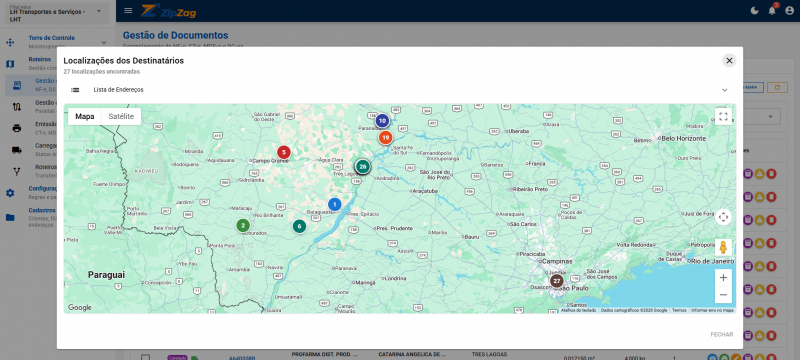800x360 pixels.
Task: Click the swap arrows sidebar icon
Action: 17,107
